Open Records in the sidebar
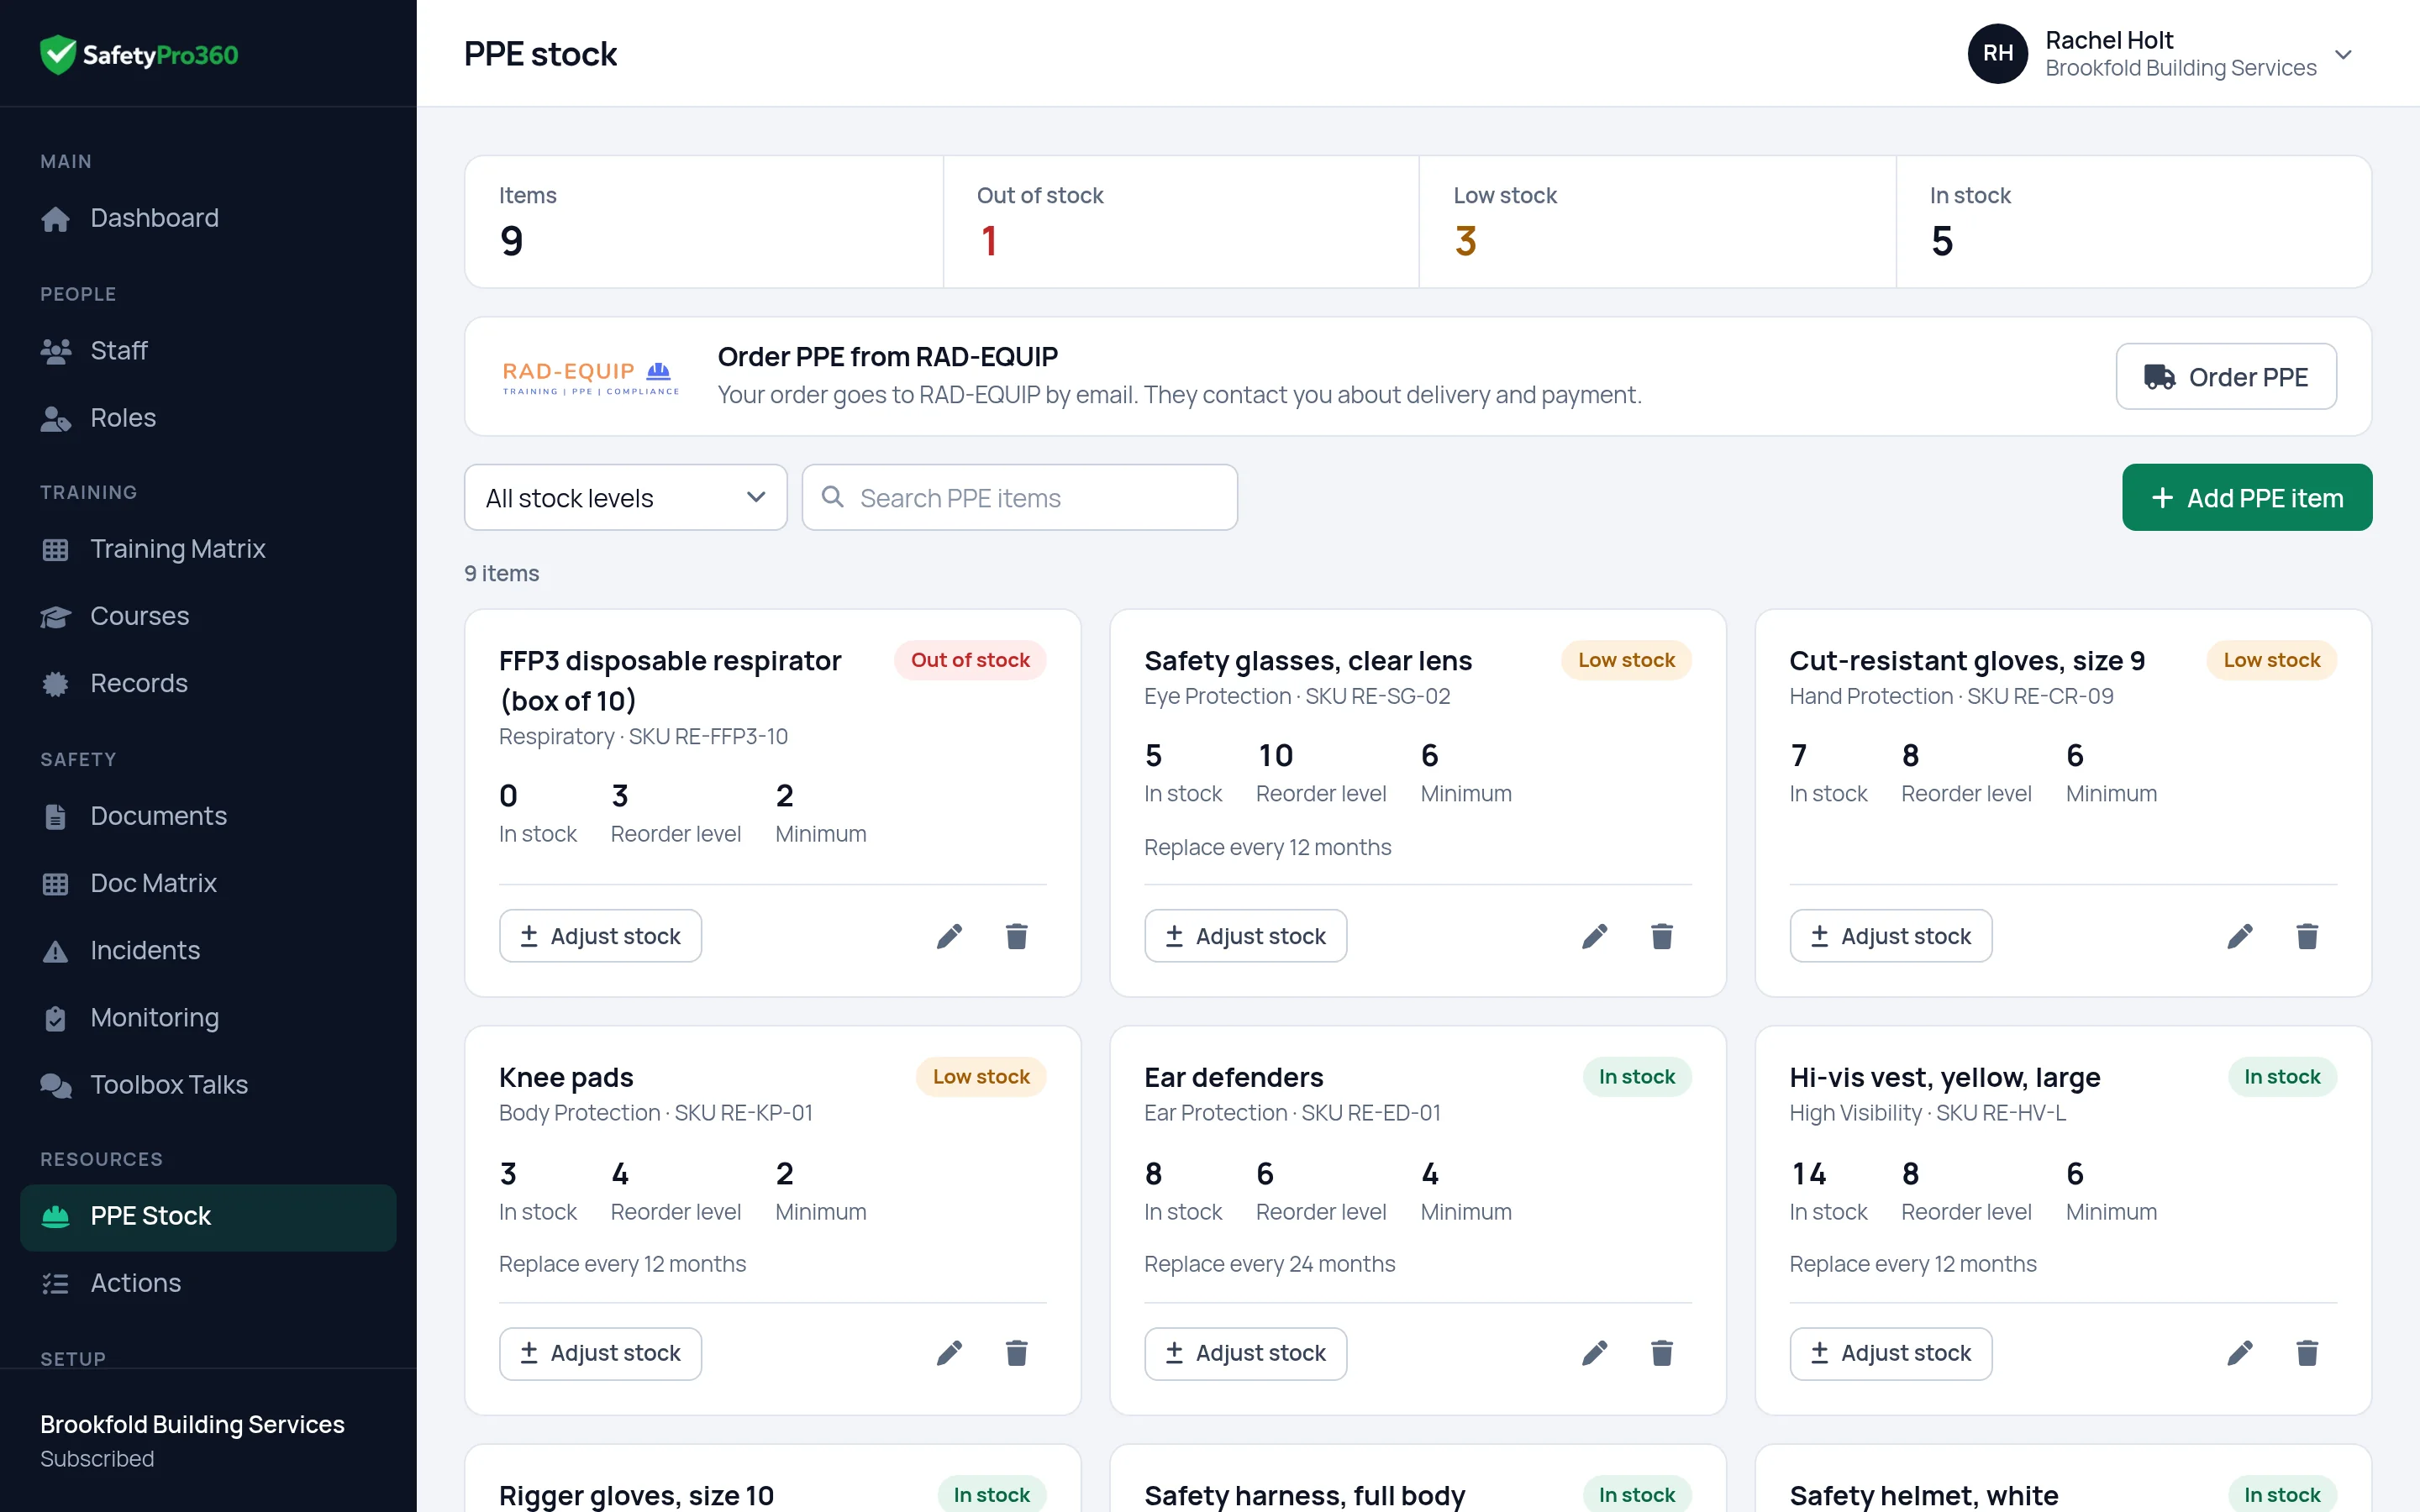The width and height of the screenshot is (2420, 1512). pyautogui.click(x=208, y=683)
